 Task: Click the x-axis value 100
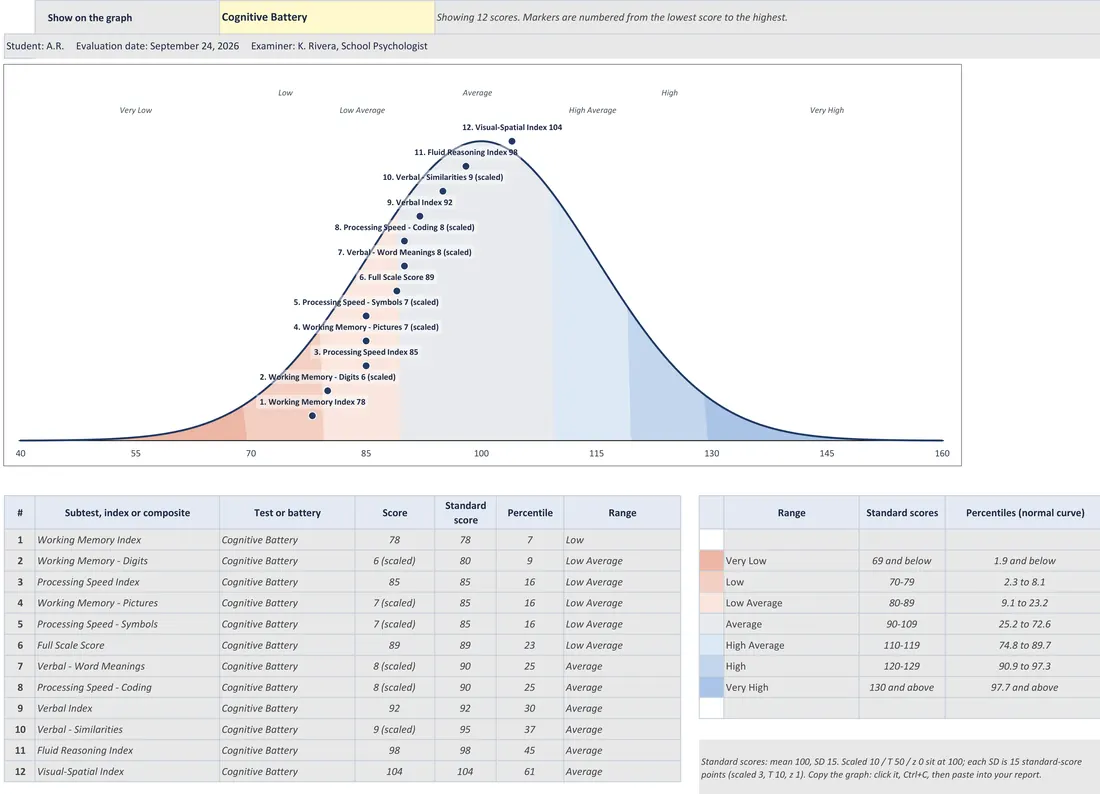tap(481, 453)
